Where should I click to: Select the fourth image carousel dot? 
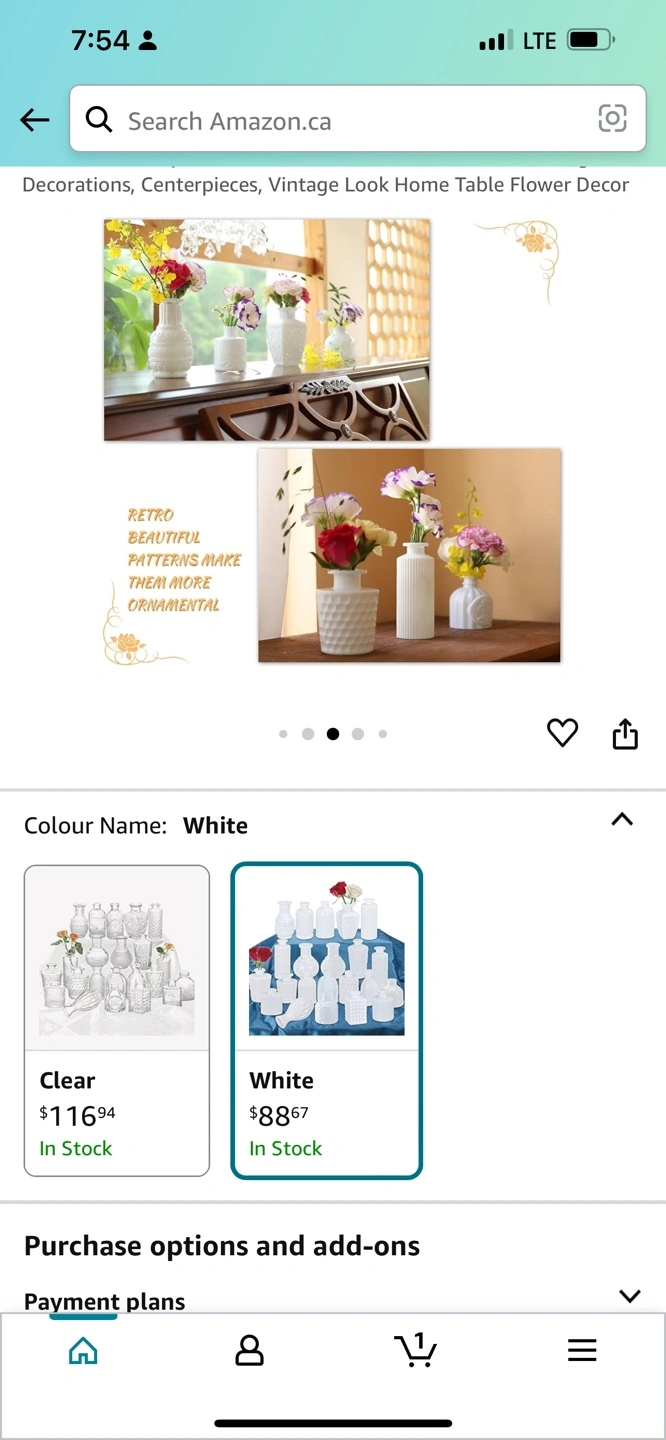[x=358, y=734]
